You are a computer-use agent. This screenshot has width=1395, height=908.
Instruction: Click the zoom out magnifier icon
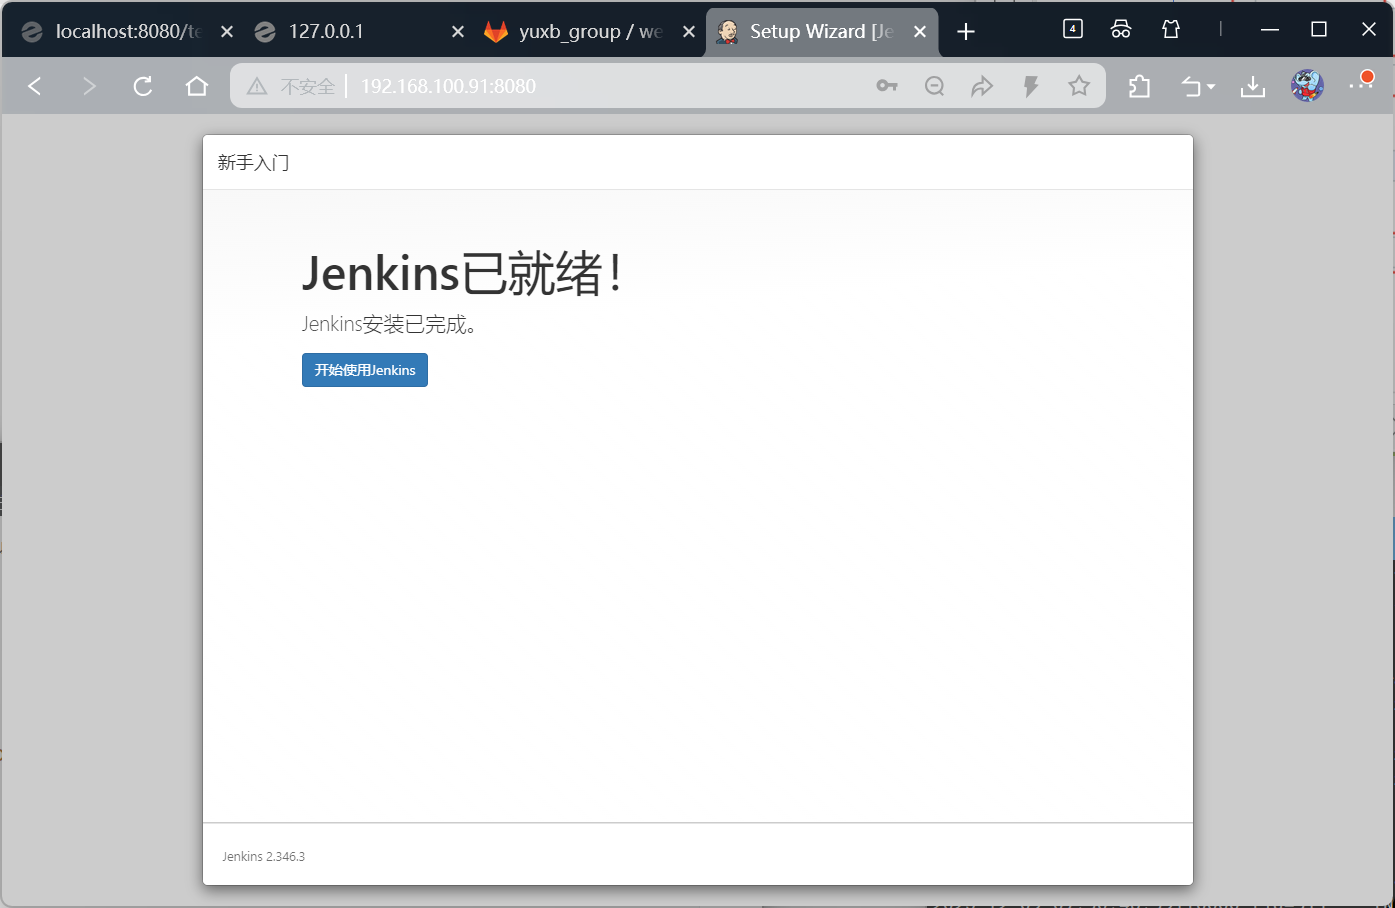click(x=934, y=86)
